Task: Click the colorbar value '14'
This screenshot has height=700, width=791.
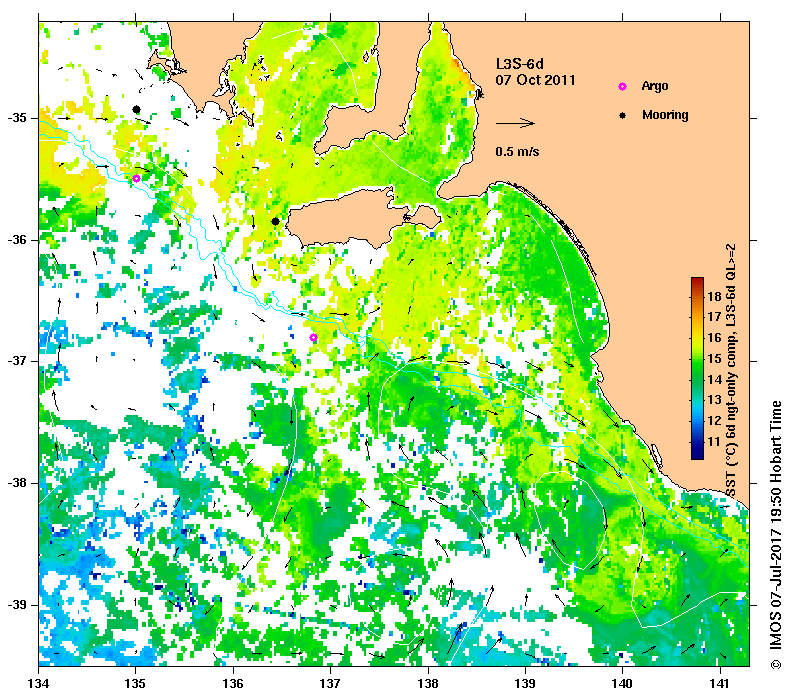Action: [714, 379]
